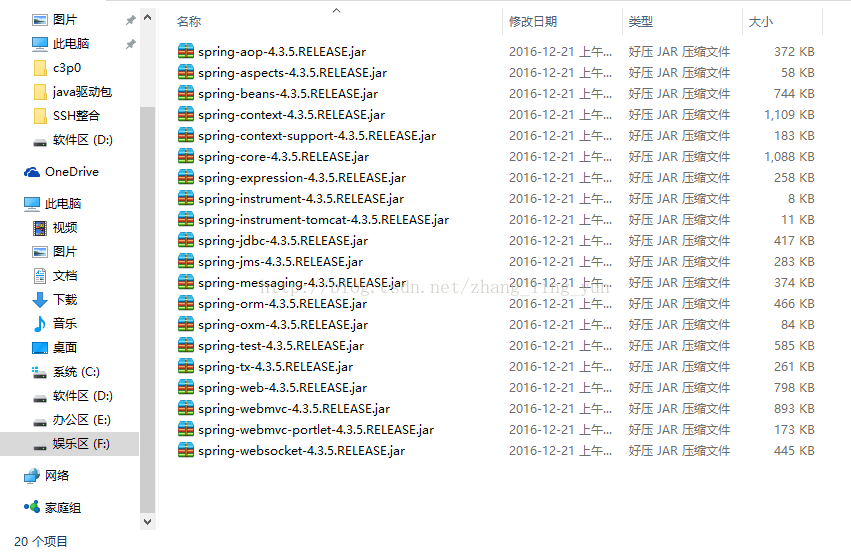Open 图片 library below 视频
This screenshot has width=851, height=552.
55,252
